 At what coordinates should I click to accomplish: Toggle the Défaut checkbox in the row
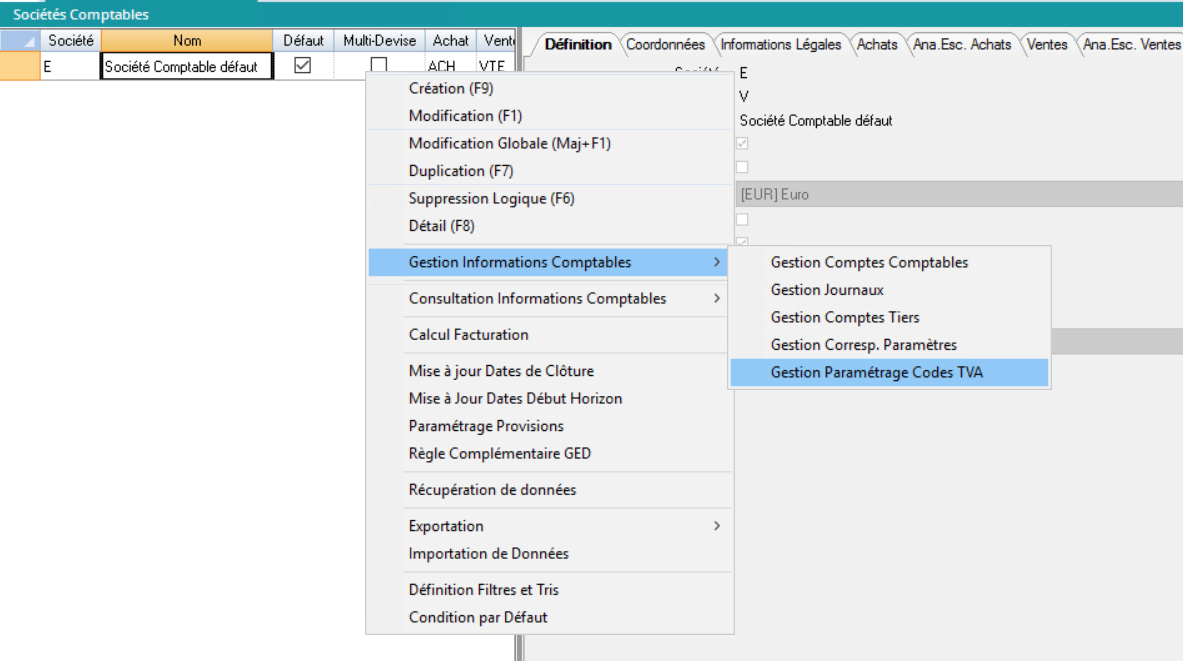point(302,65)
